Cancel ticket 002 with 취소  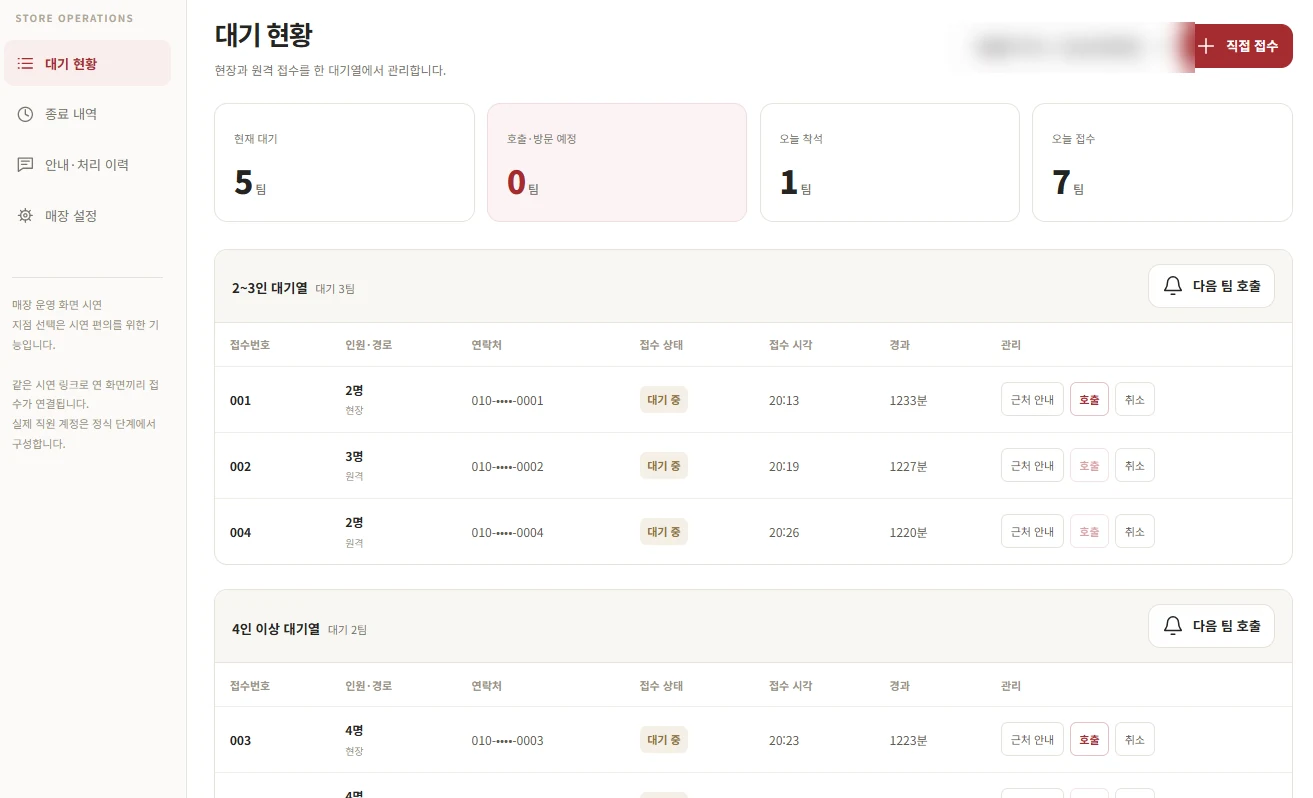(1135, 466)
